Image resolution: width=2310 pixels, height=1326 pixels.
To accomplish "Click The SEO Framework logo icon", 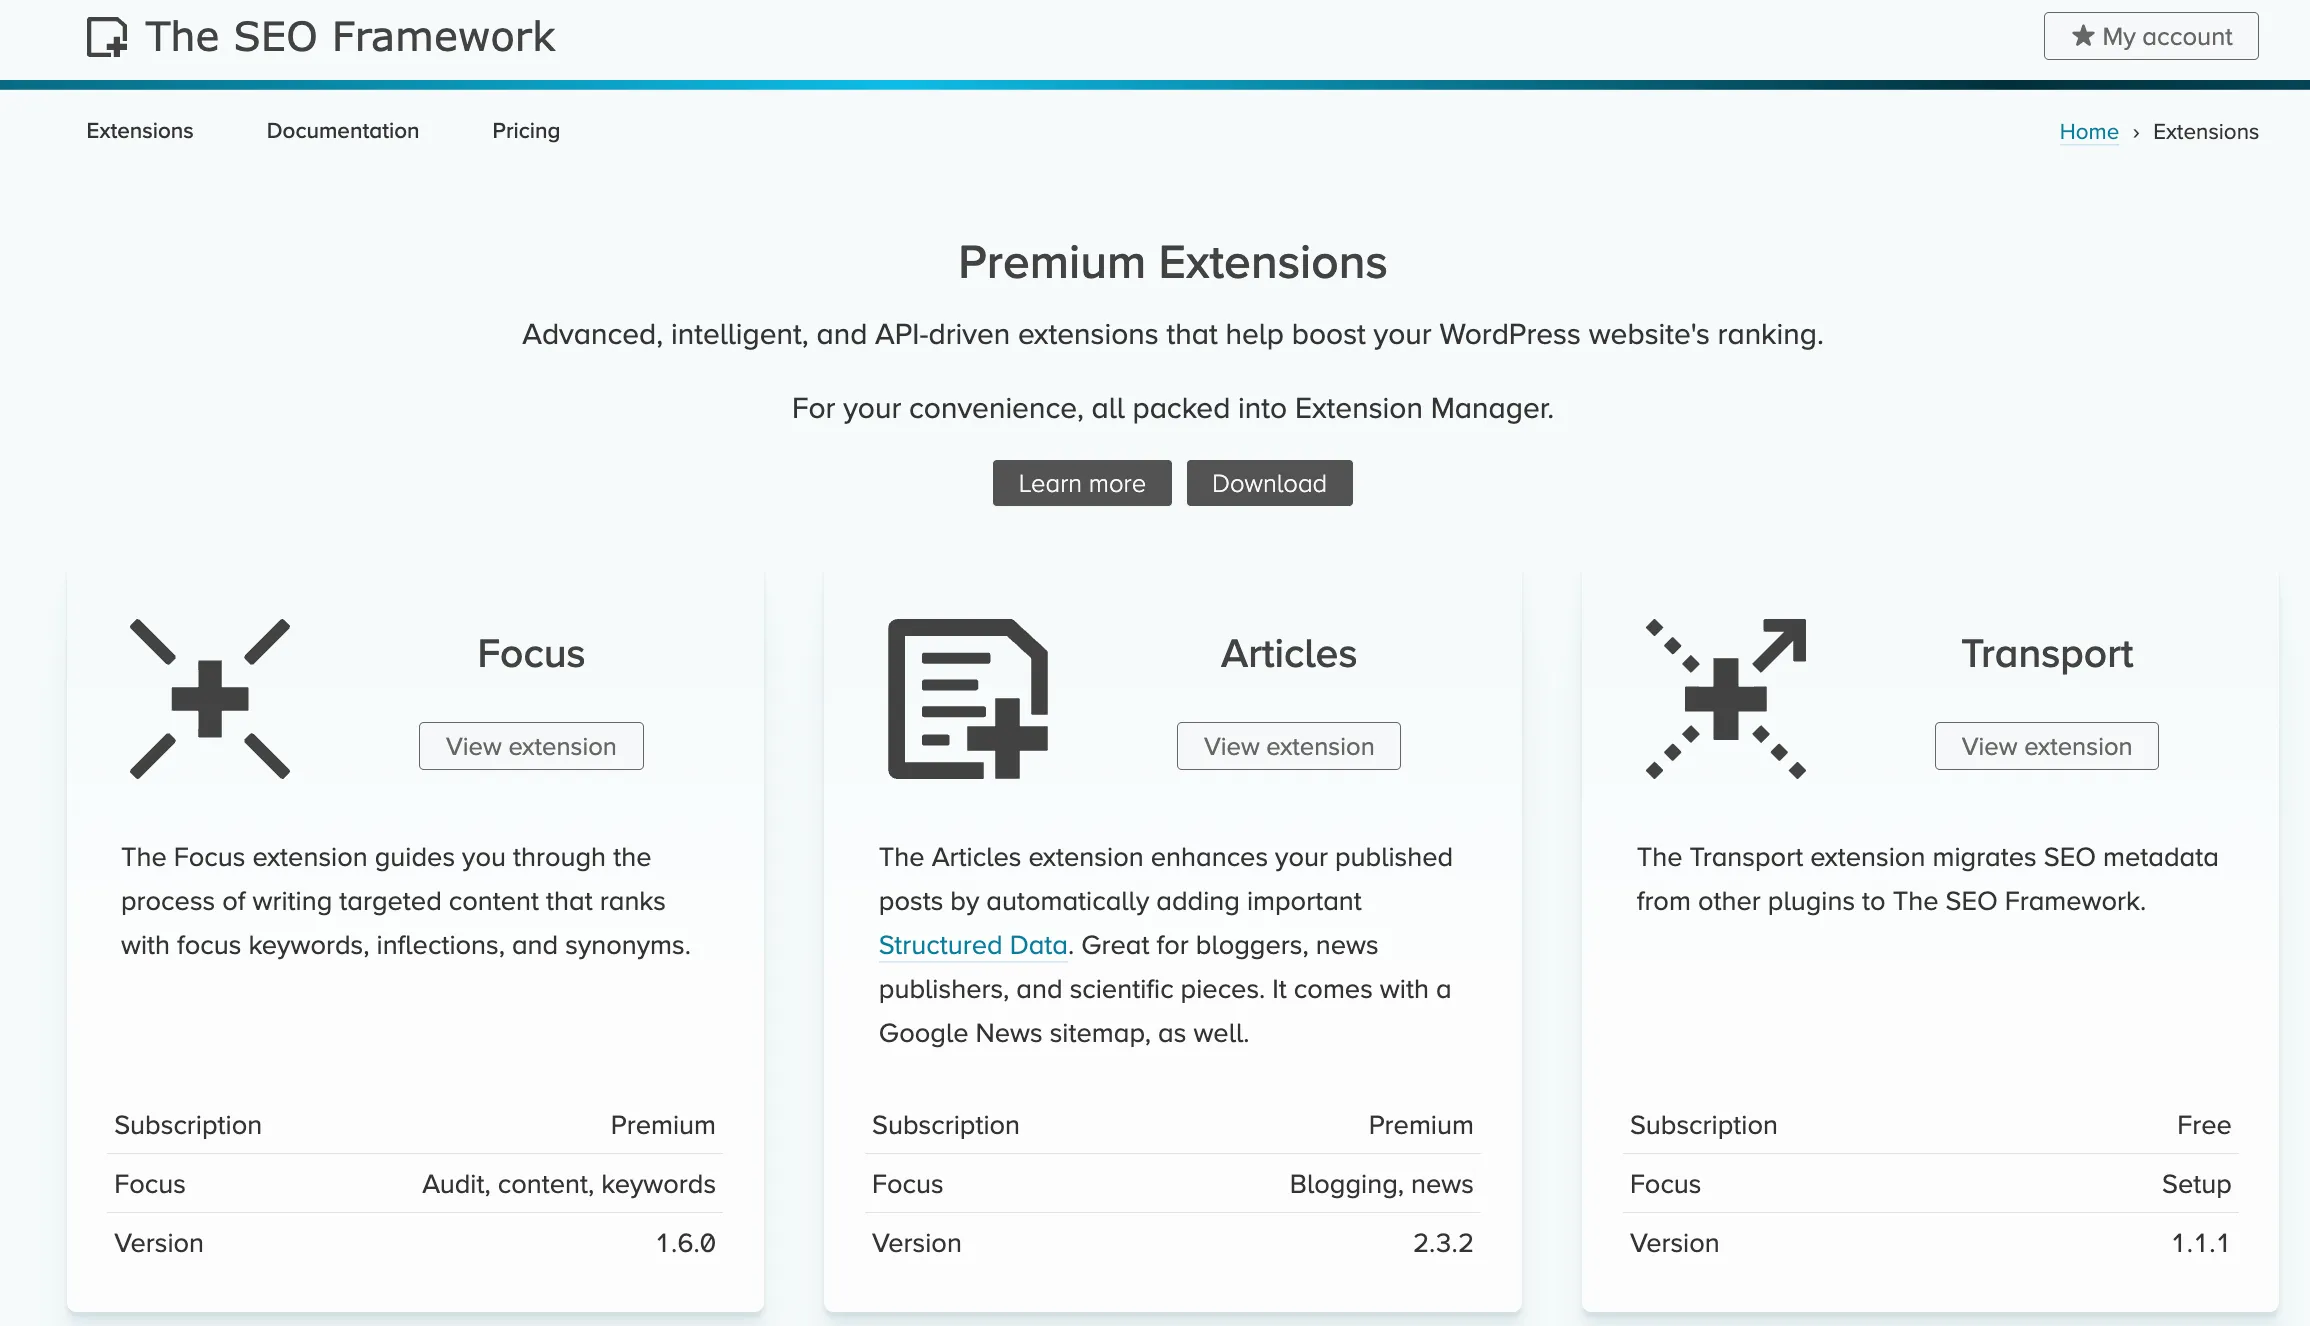I will [x=107, y=36].
